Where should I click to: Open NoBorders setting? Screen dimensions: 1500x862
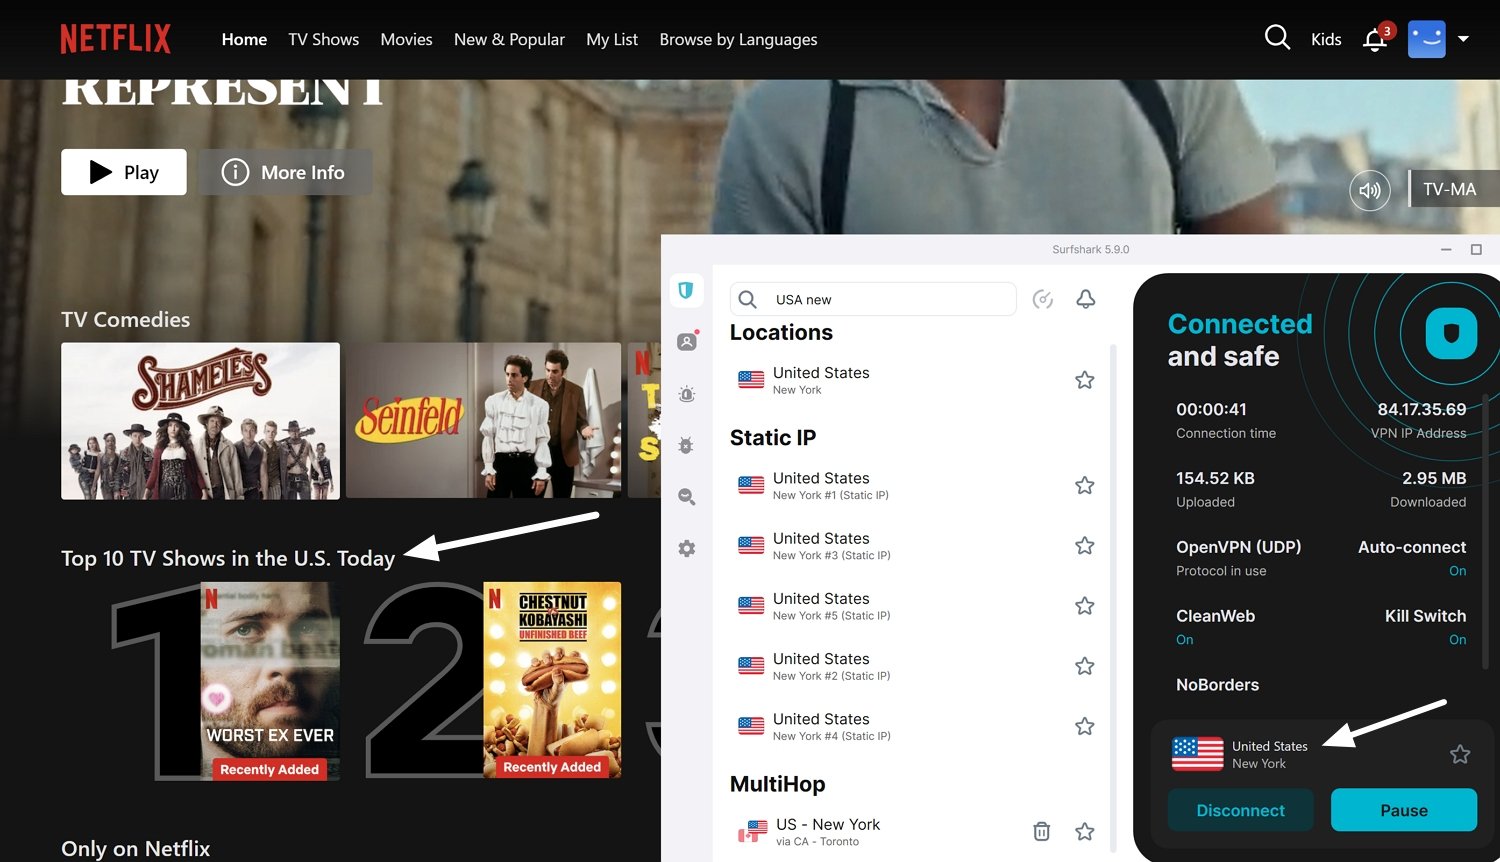point(1217,685)
